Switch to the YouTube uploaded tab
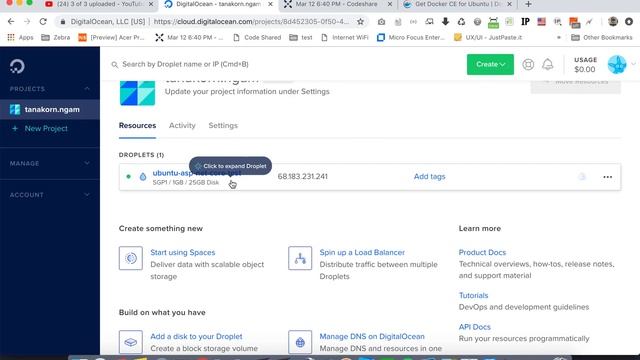Viewport: 640px width, 360px height. (99, 4)
